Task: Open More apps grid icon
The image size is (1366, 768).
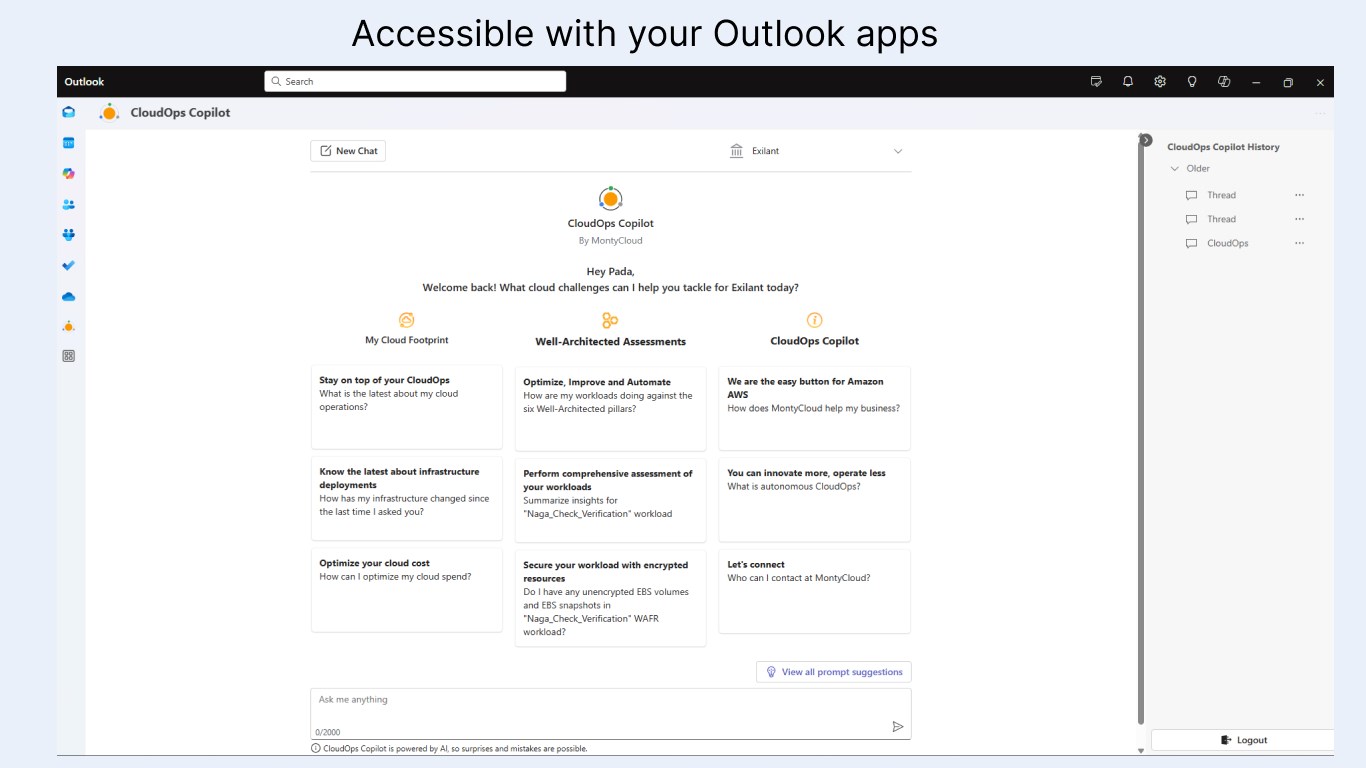Action: click(68, 356)
